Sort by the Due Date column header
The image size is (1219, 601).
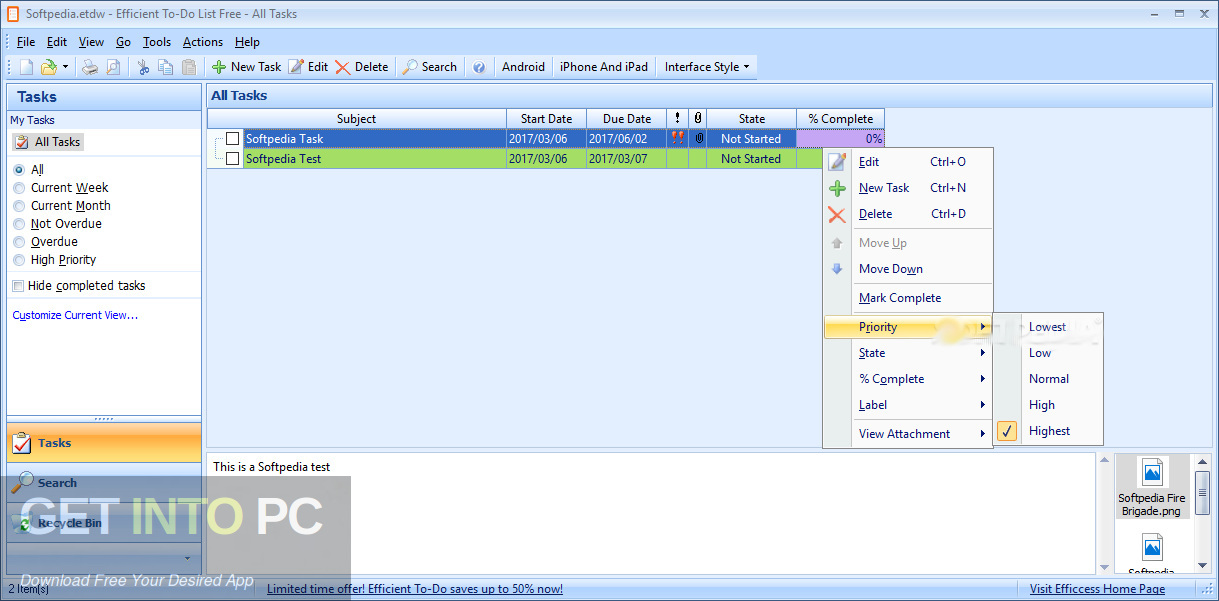626,119
